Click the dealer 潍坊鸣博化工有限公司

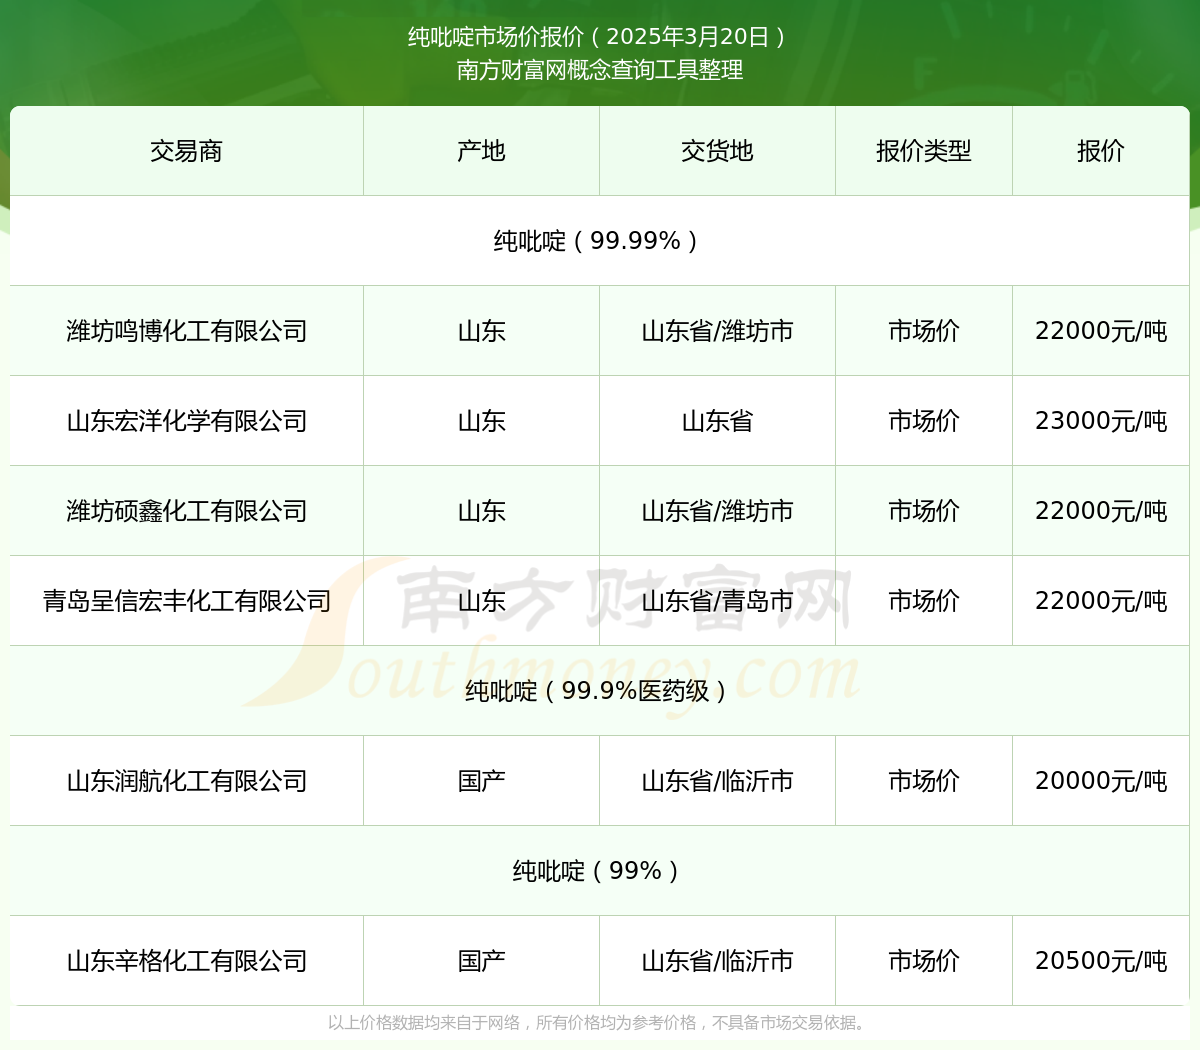tap(187, 331)
